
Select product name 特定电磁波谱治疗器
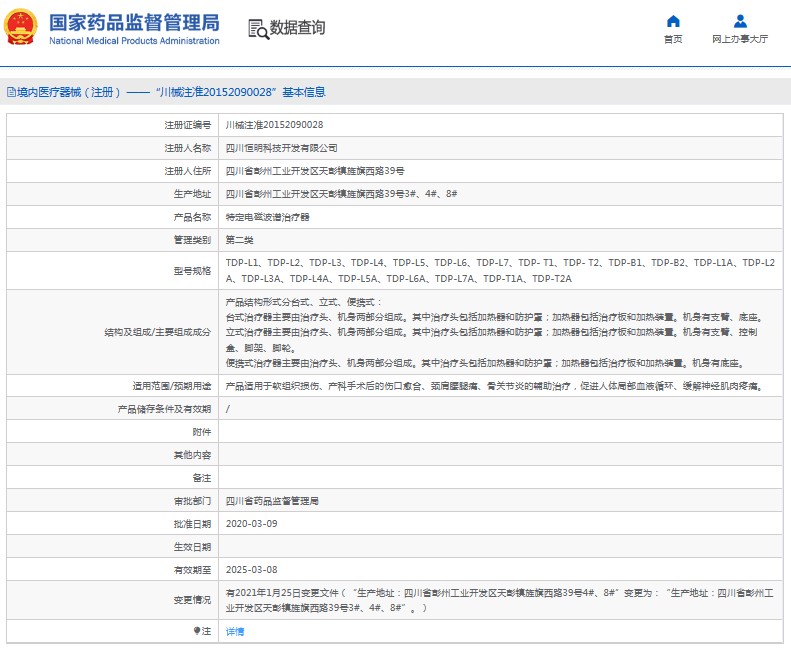267,217
